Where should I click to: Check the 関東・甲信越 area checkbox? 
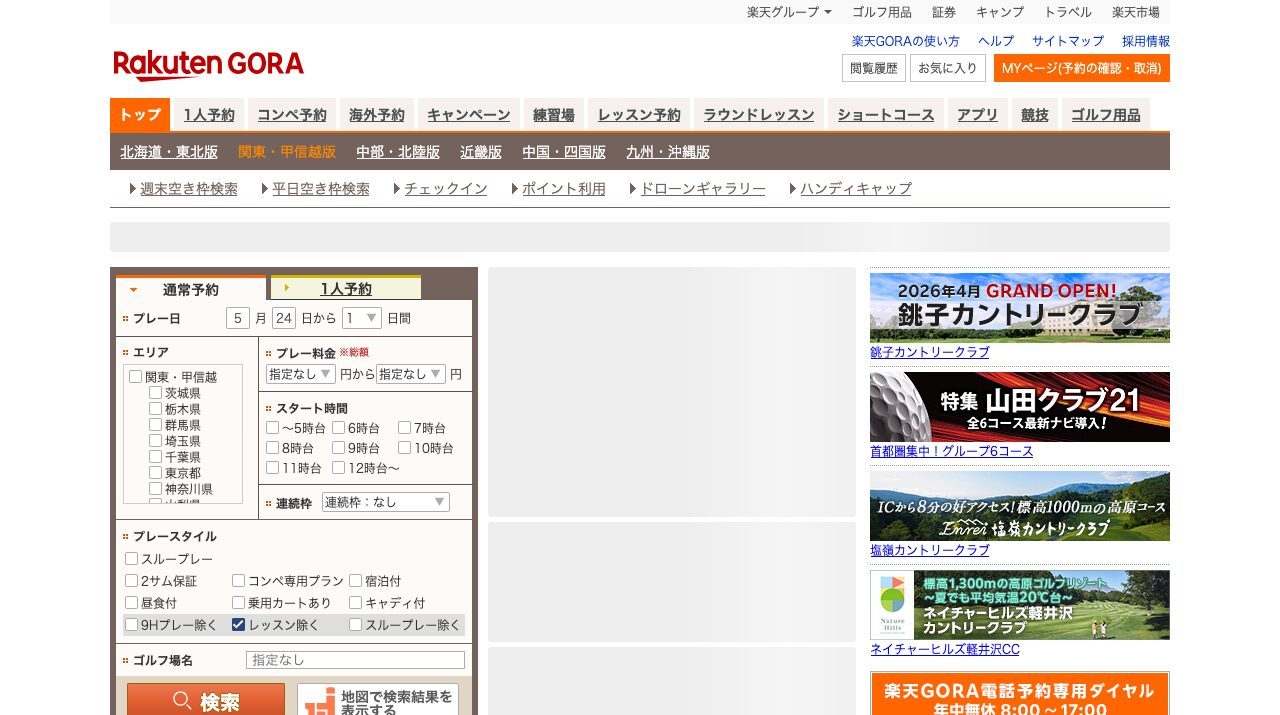coord(135,377)
